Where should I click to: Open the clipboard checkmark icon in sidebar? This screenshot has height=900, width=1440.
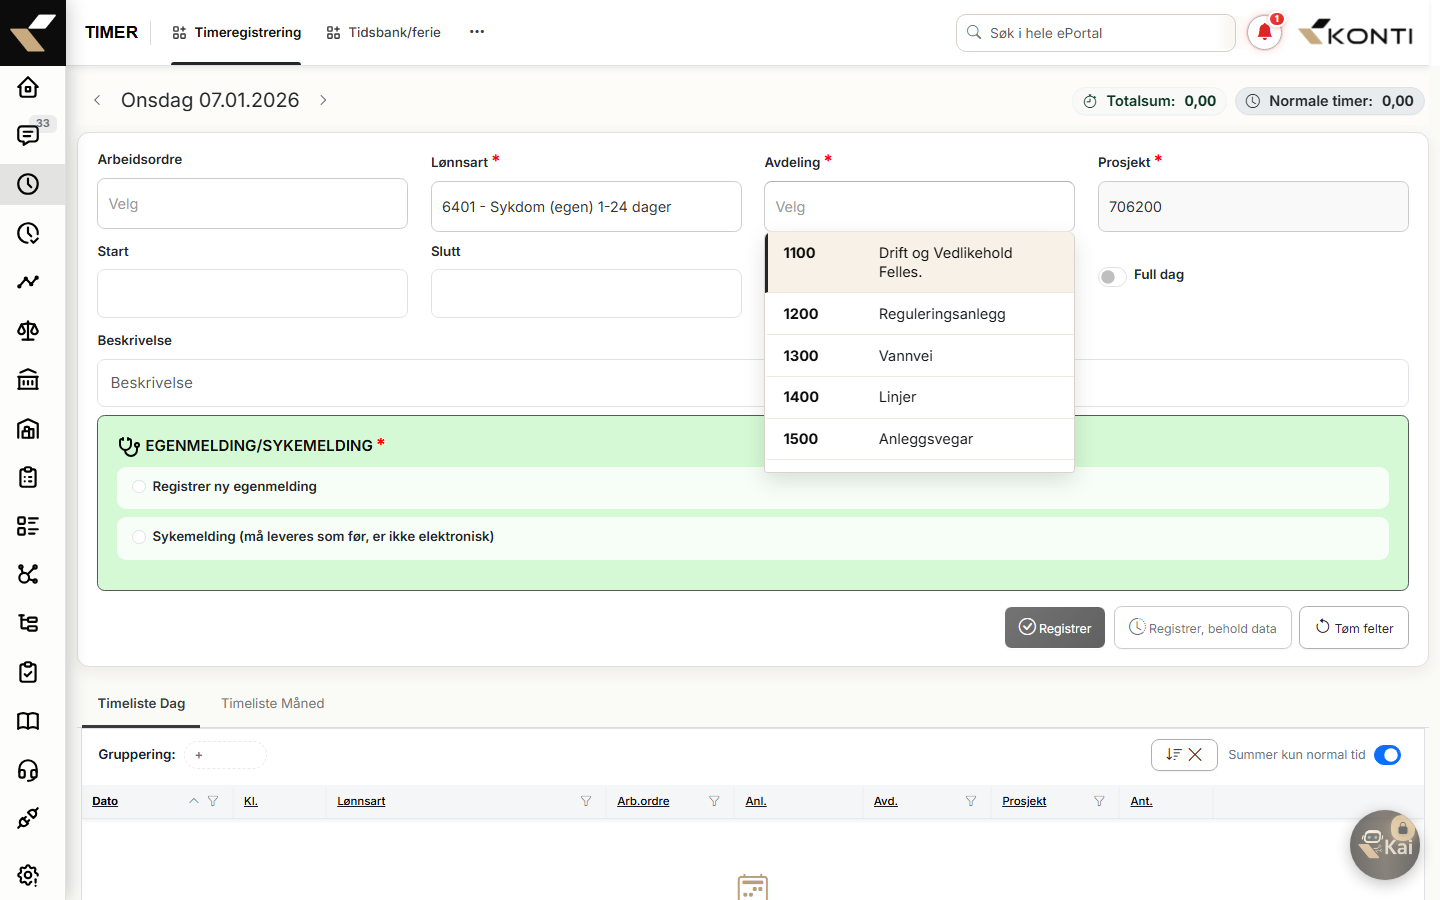tap(28, 672)
